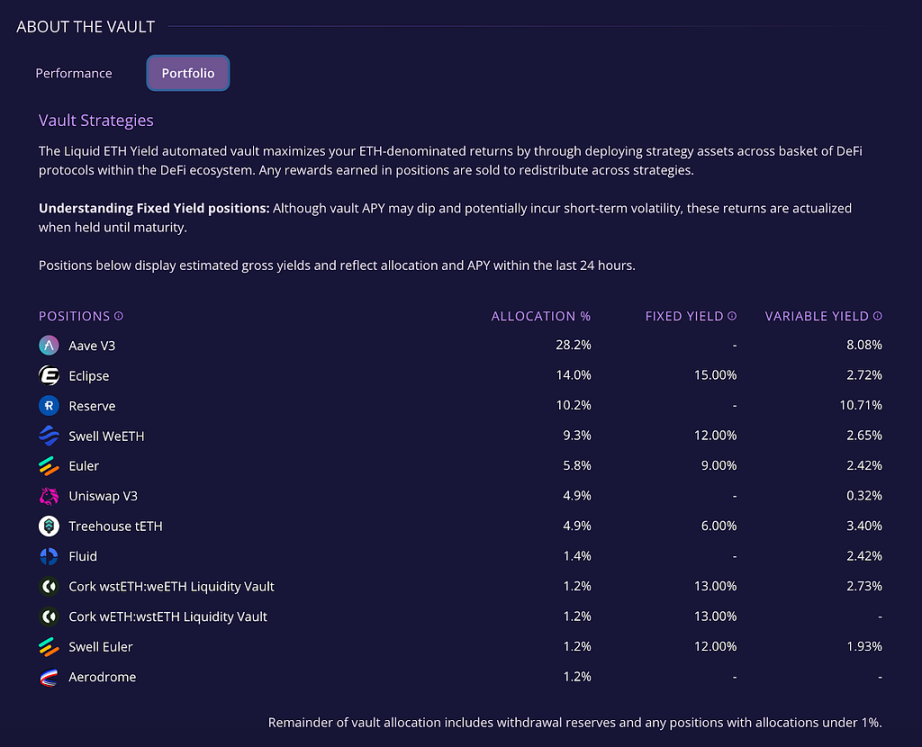922x747 pixels.
Task: Click the Swell WeETH icon
Action: click(x=49, y=436)
